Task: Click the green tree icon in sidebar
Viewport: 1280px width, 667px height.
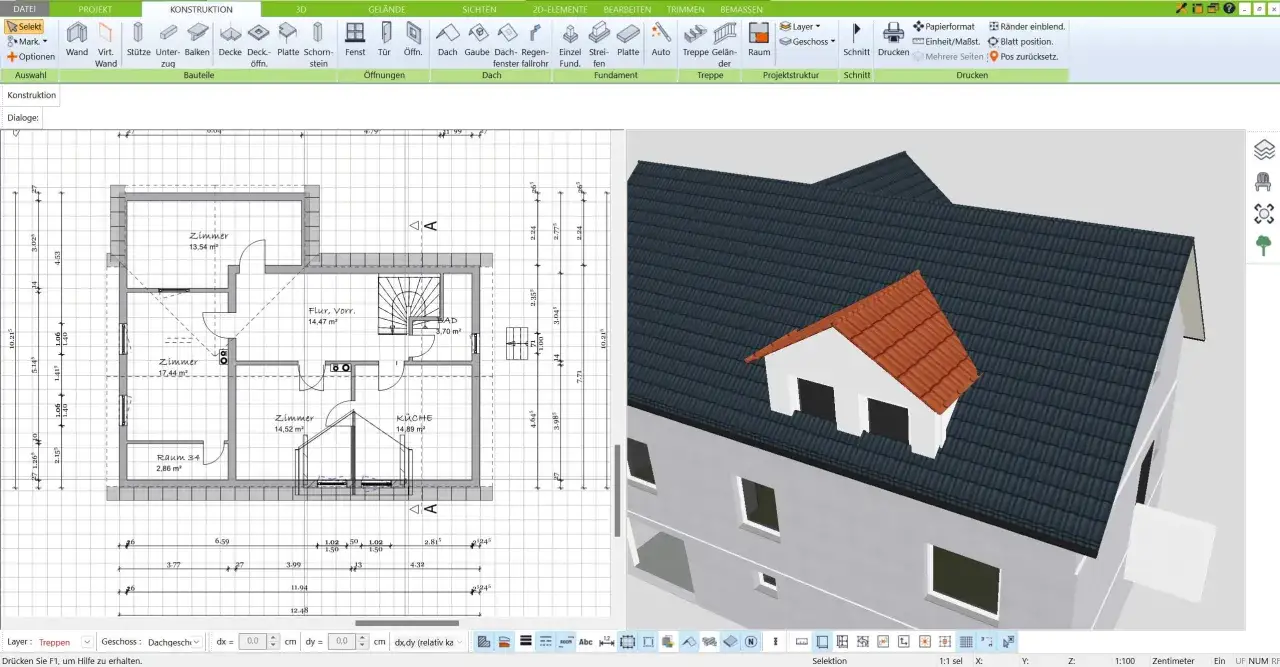Action: coord(1264,245)
